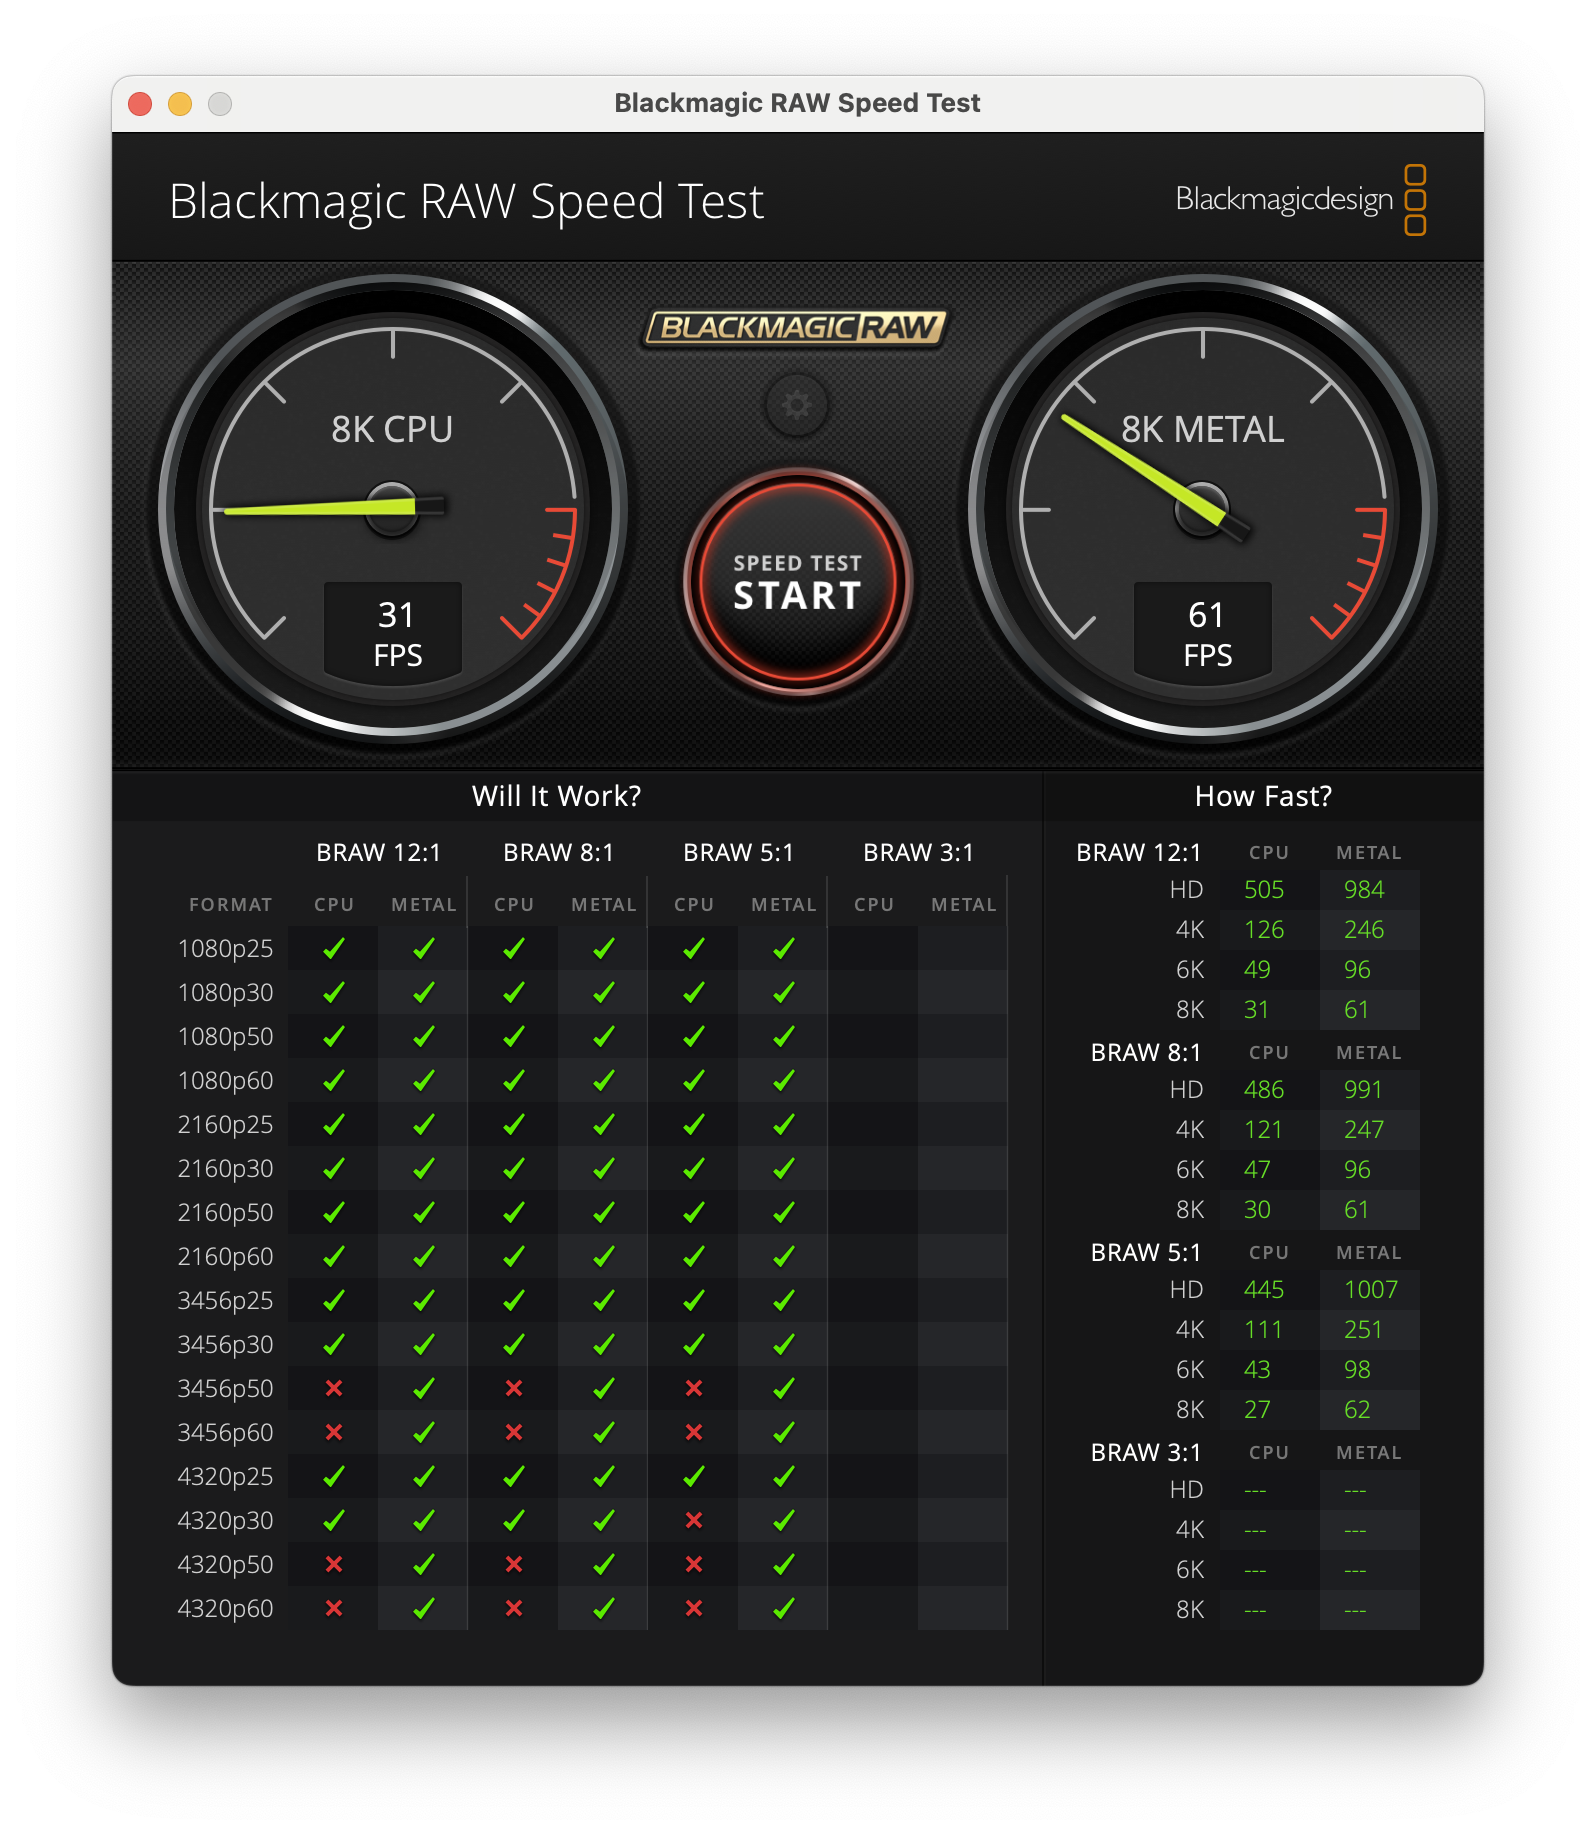Click the BLACKMAGIC RAW badge
1596x1834 pixels.
[795, 327]
